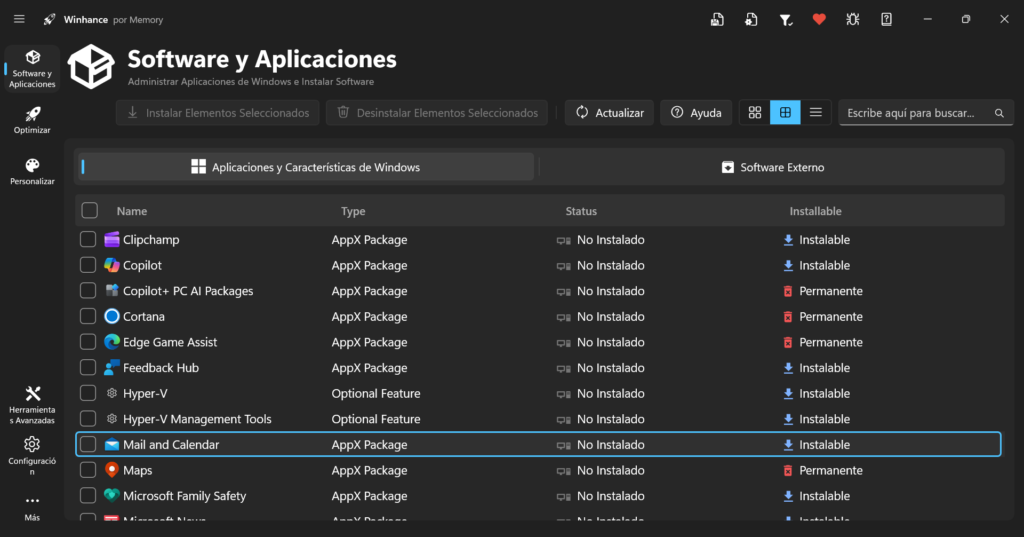
Task: Open Herramientas Avanzadas in sidebar
Action: click(32, 405)
